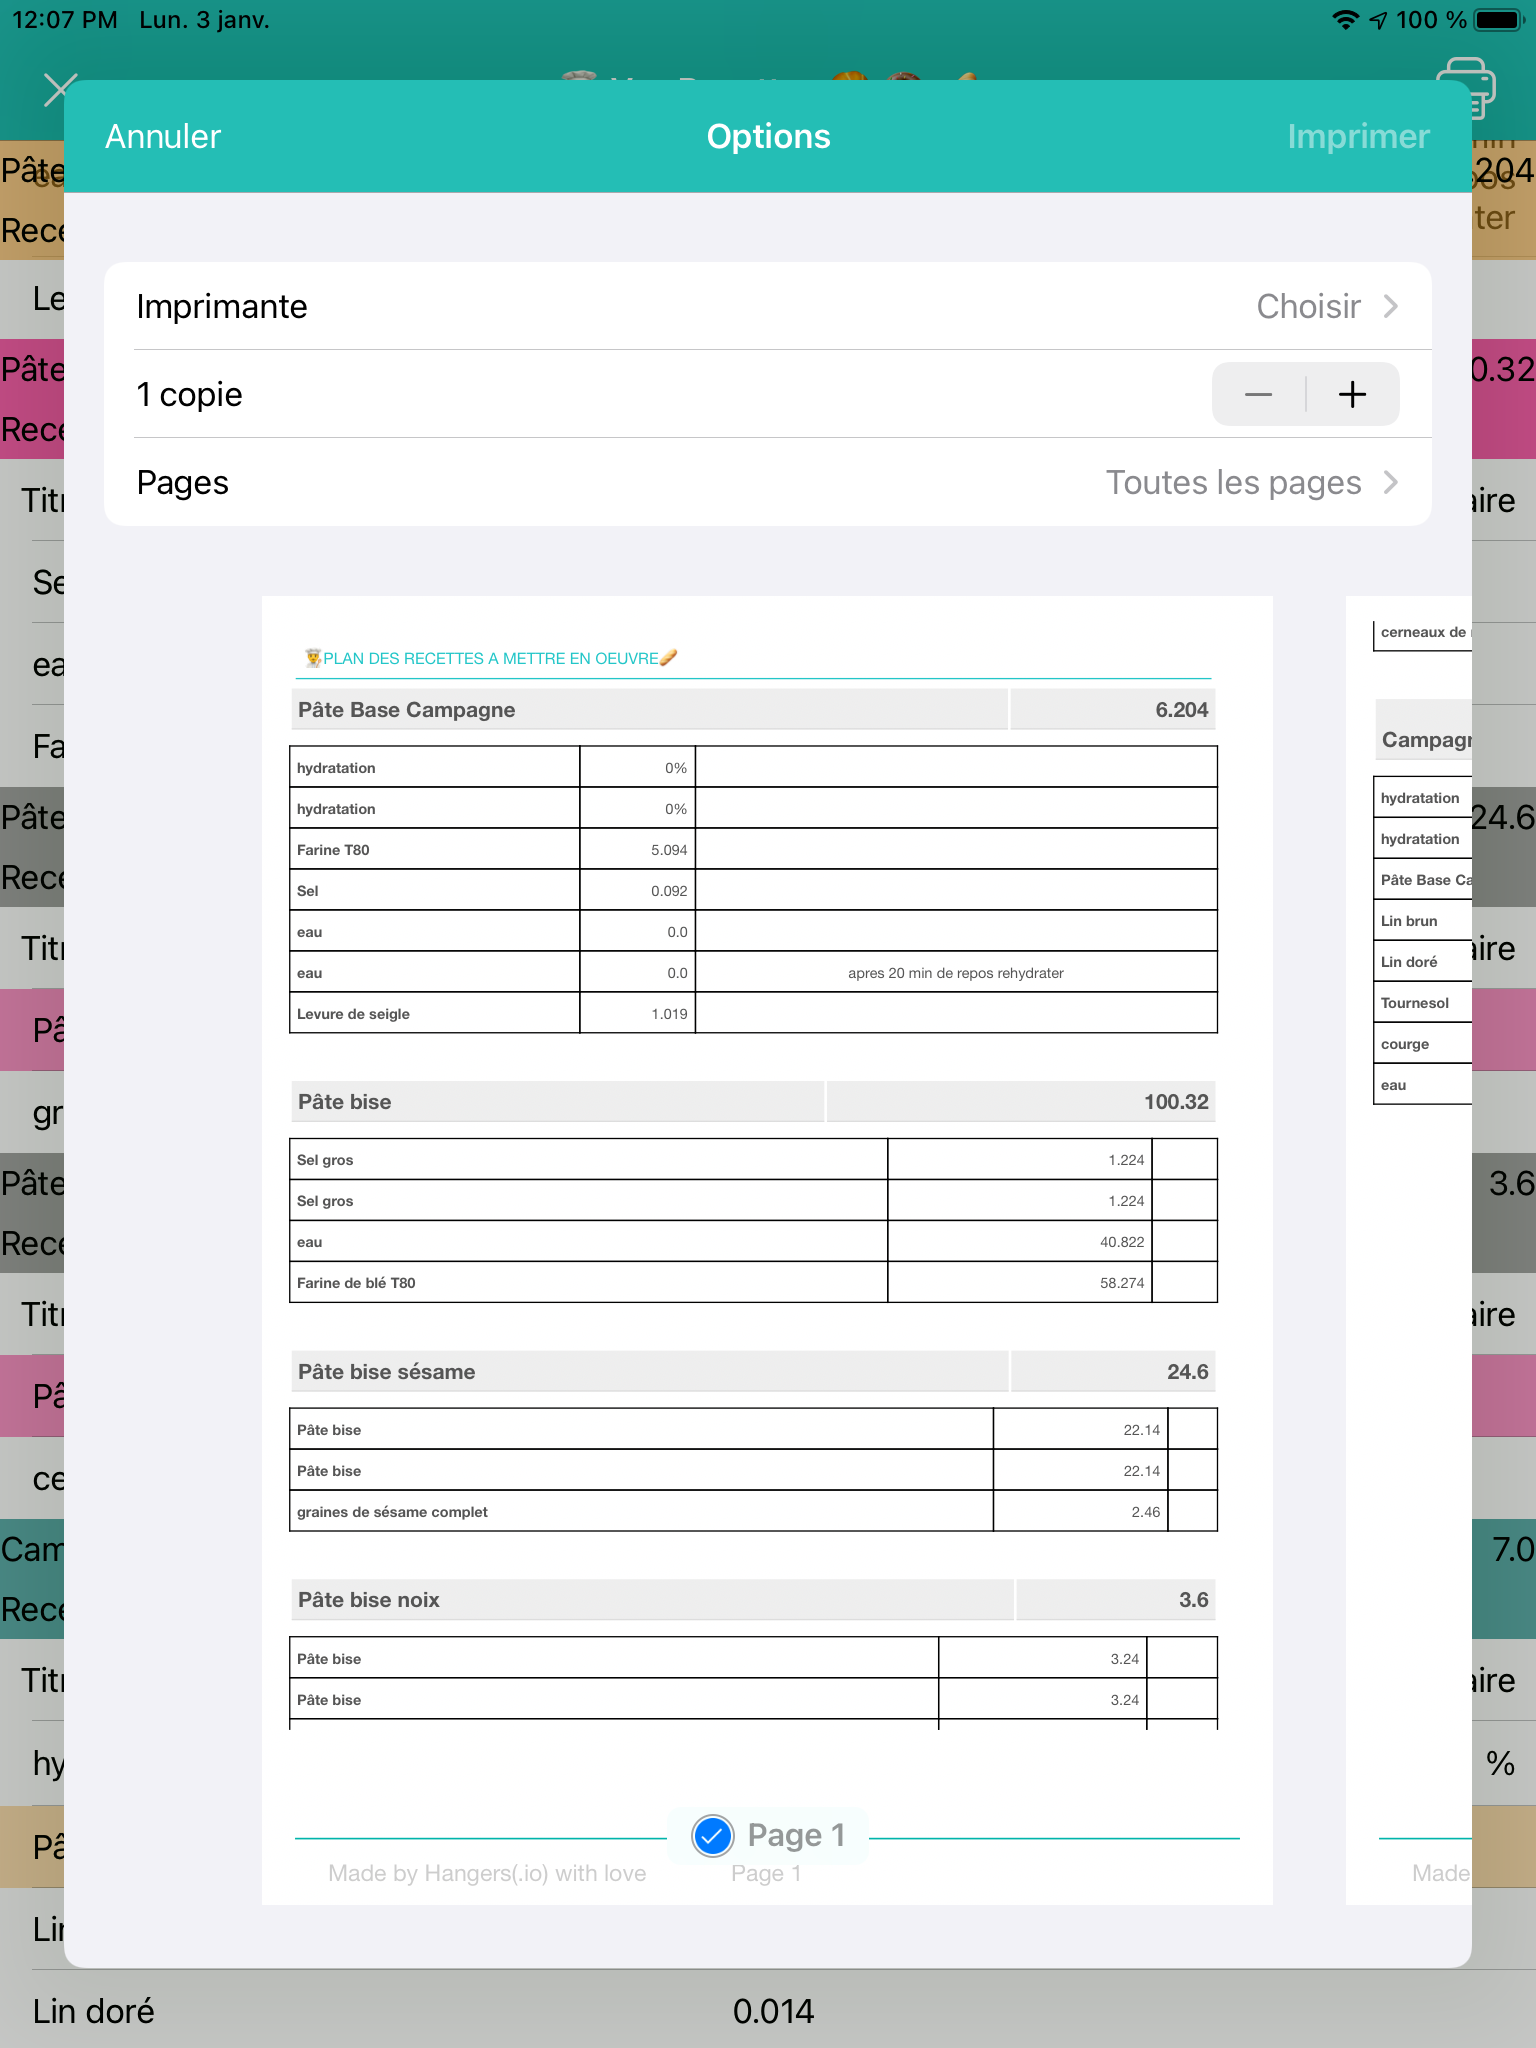The image size is (1536, 2048).
Task: Toggle the Page 1 checkmark
Action: pos(713,1835)
